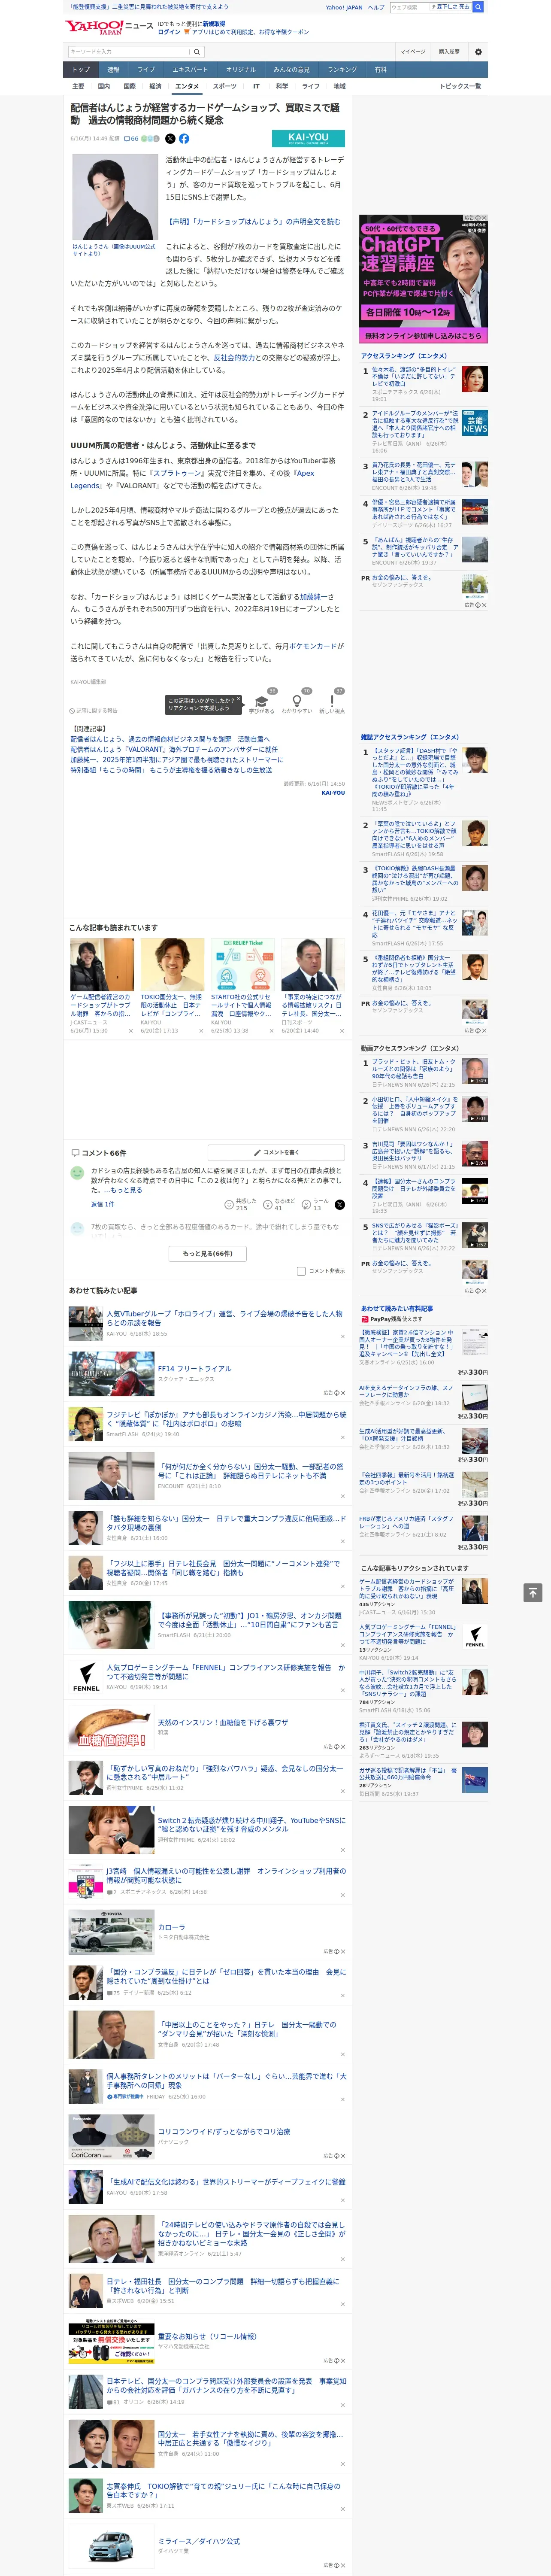Image resolution: width=551 pixels, height=2576 pixels.
Task: Open the 有料 tab
Action: [x=380, y=70]
